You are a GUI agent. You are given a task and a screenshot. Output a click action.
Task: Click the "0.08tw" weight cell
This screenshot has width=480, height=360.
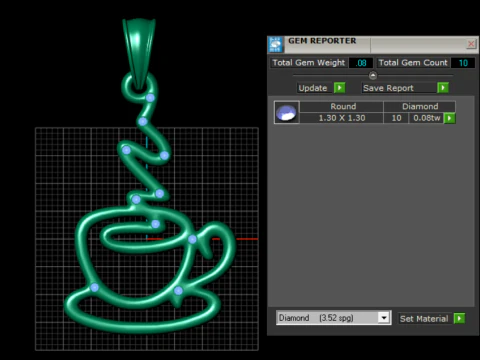(427, 118)
